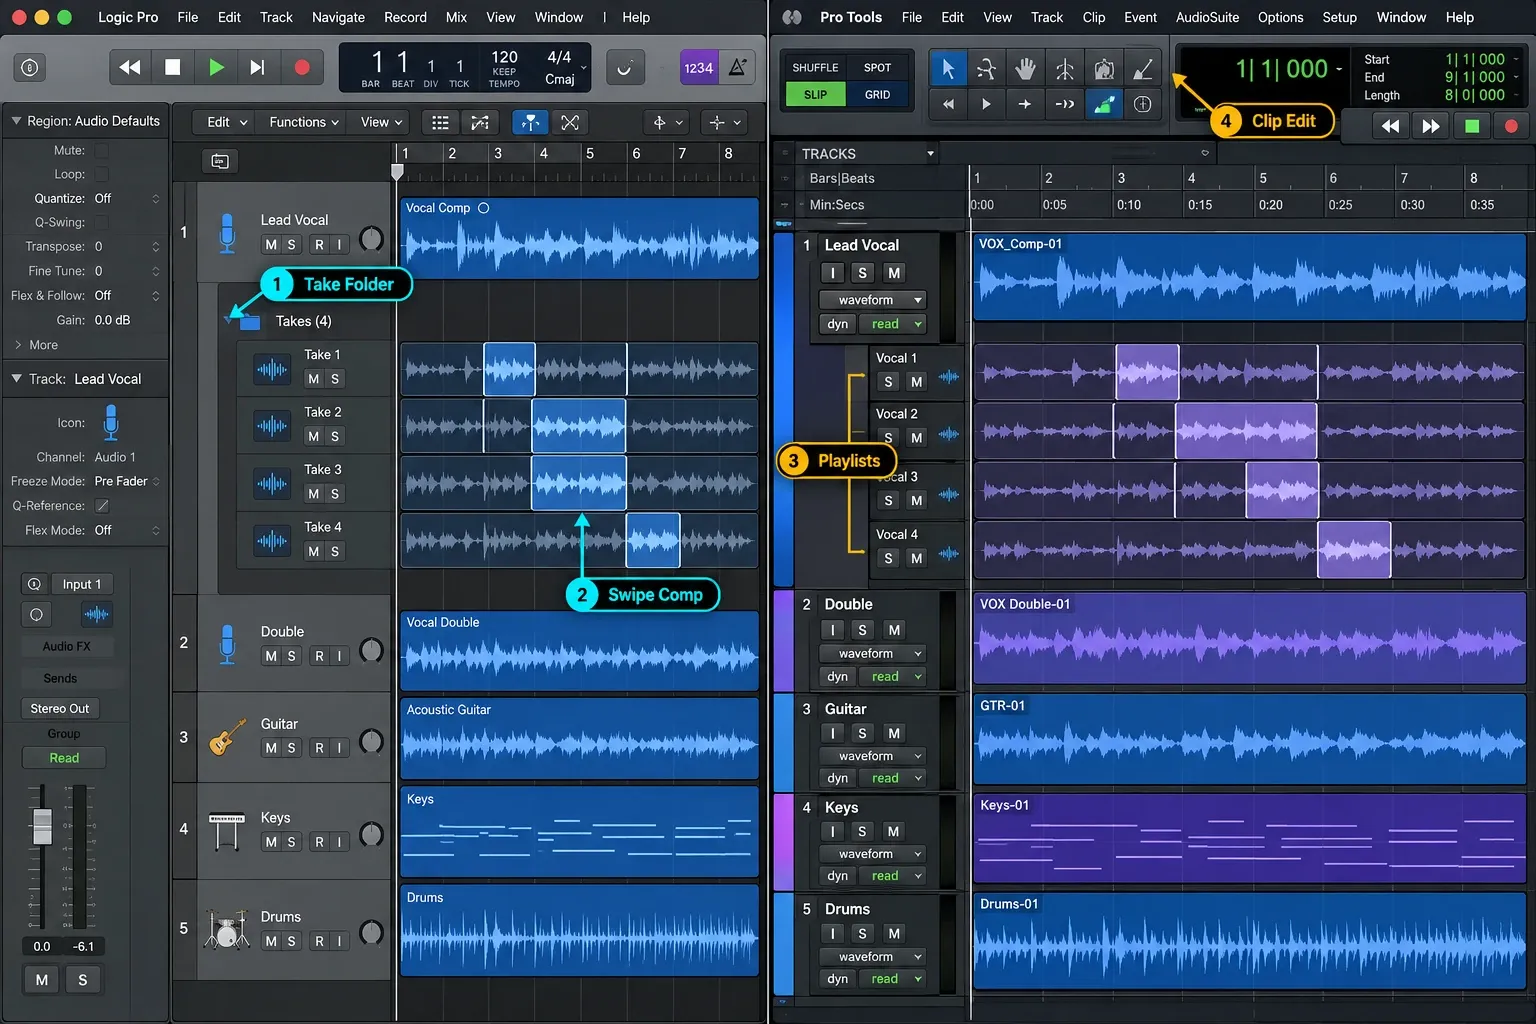Click the Keys track keyboard icon in Logic
The width and height of the screenshot is (1536, 1024).
[227, 831]
